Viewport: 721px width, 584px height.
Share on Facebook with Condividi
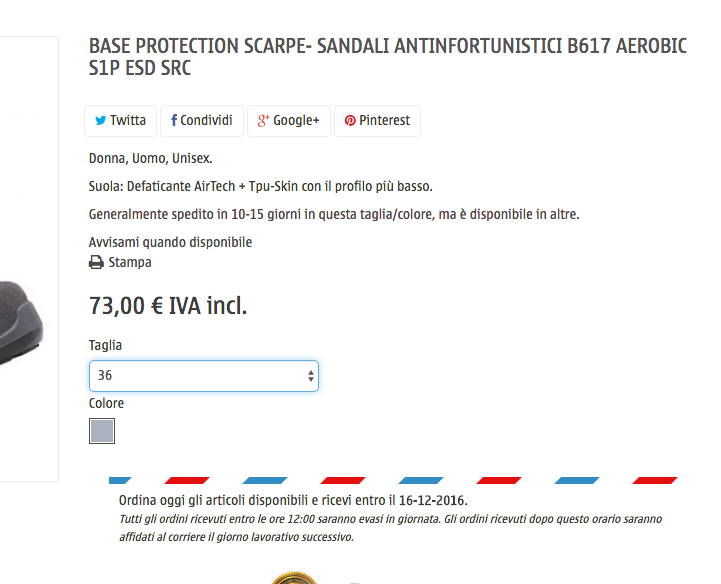pyautogui.click(x=202, y=121)
